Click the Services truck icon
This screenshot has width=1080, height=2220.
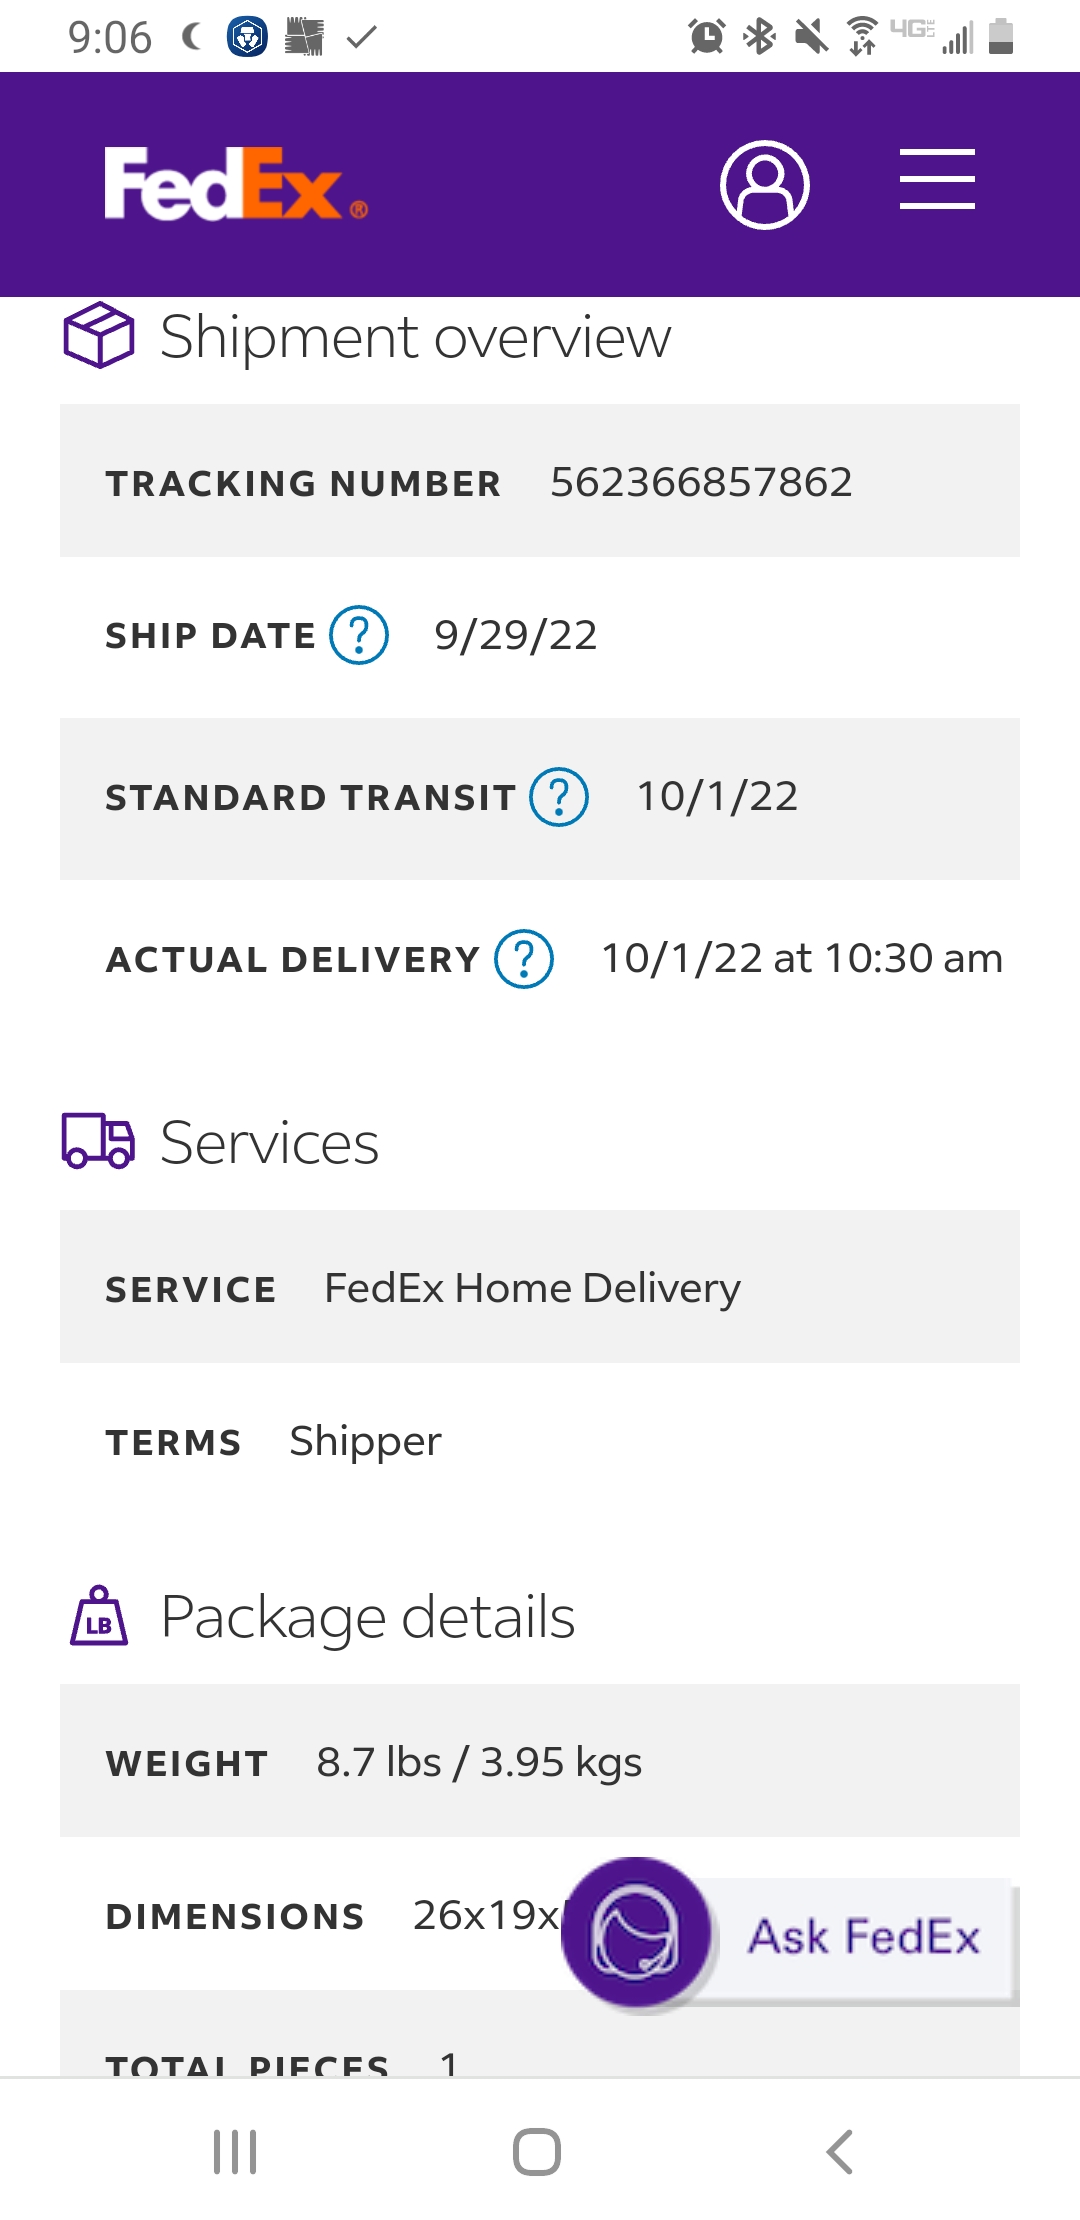pyautogui.click(x=98, y=1141)
